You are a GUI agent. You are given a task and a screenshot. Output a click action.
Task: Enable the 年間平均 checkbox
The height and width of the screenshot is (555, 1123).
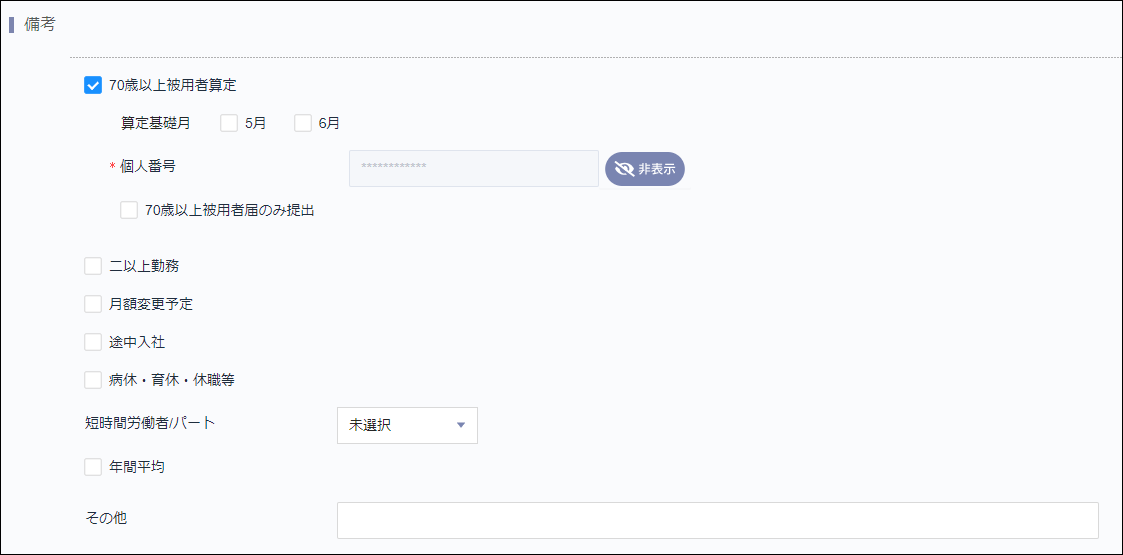93,467
